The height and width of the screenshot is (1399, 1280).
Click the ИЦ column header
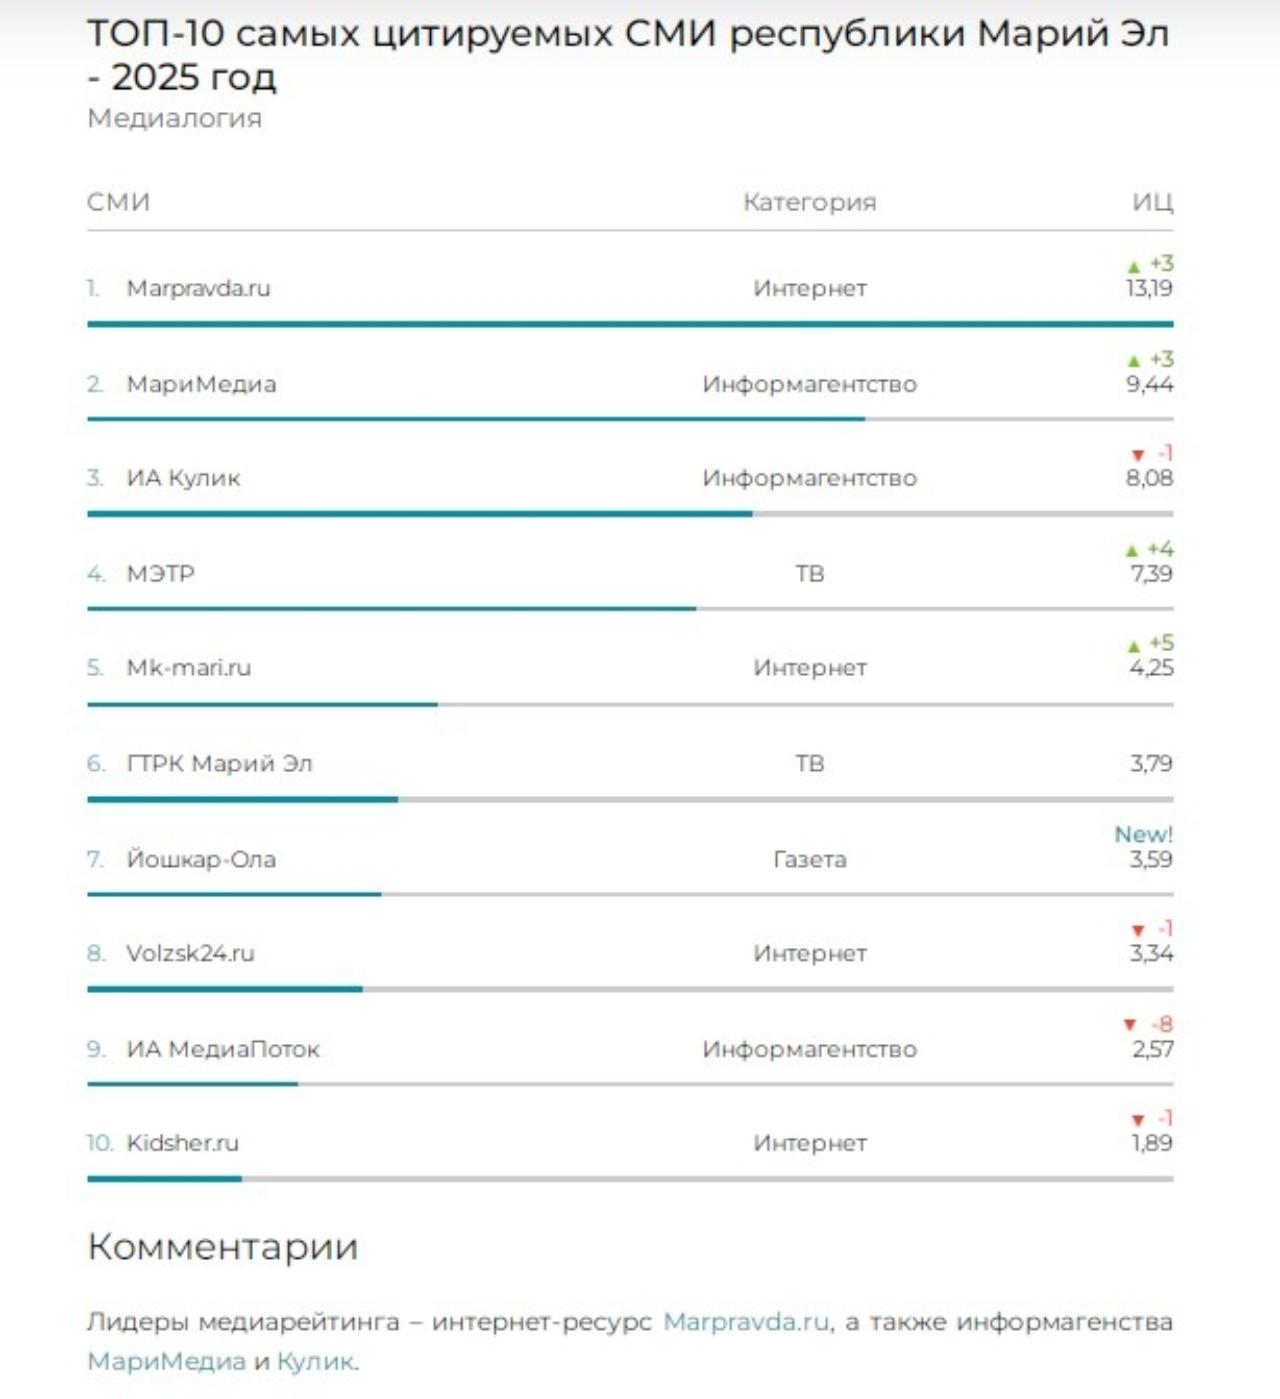click(x=1152, y=202)
